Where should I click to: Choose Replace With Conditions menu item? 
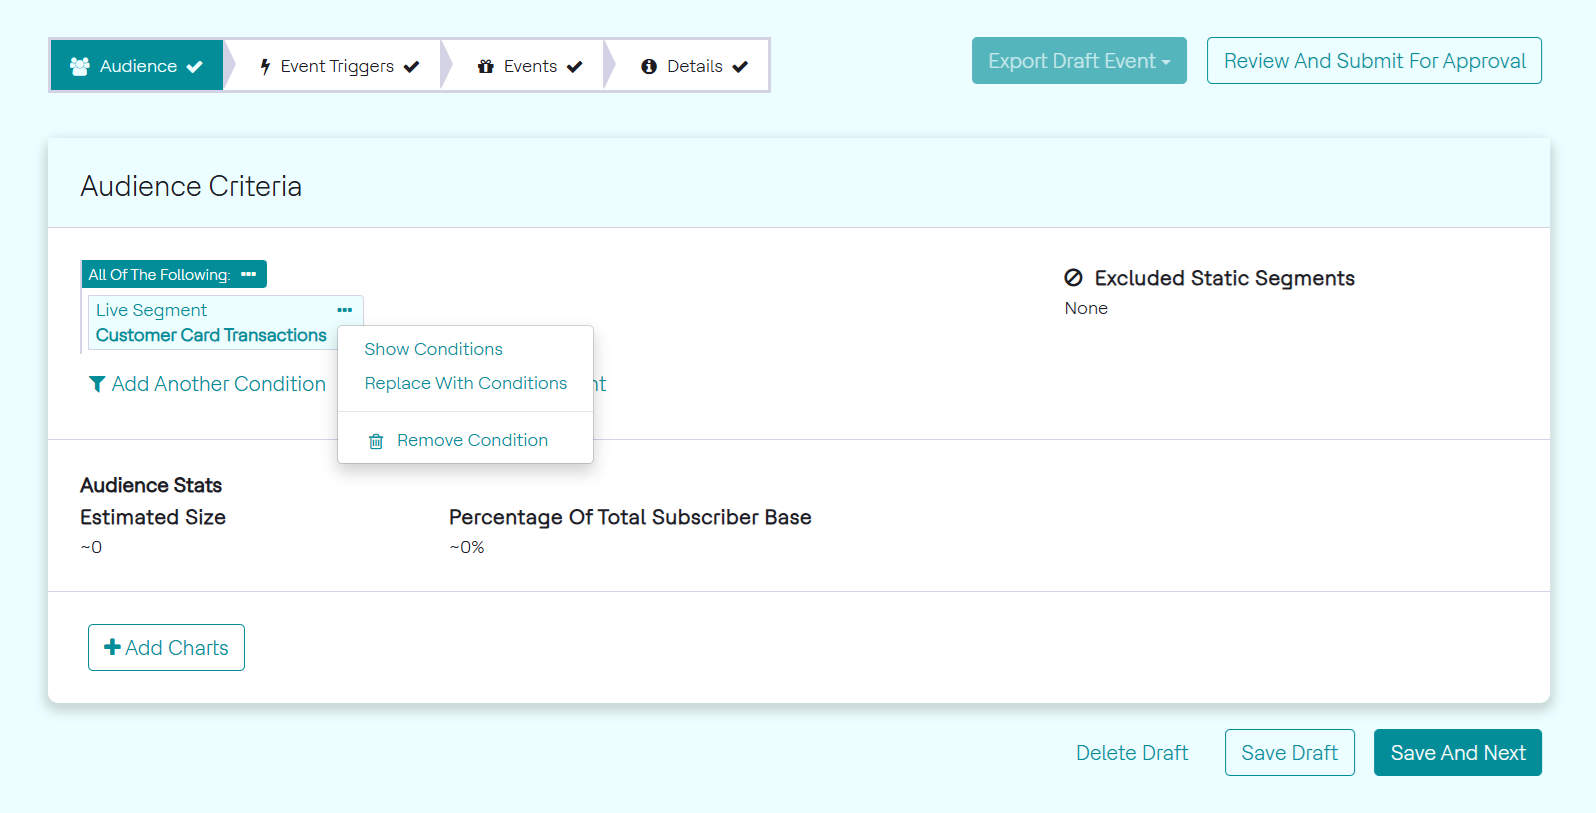click(x=465, y=383)
